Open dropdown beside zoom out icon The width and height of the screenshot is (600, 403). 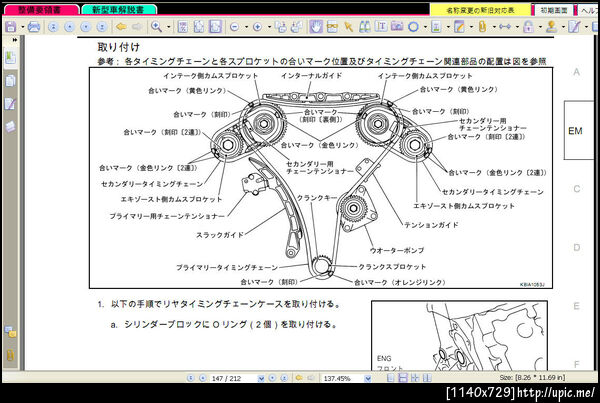[246, 27]
